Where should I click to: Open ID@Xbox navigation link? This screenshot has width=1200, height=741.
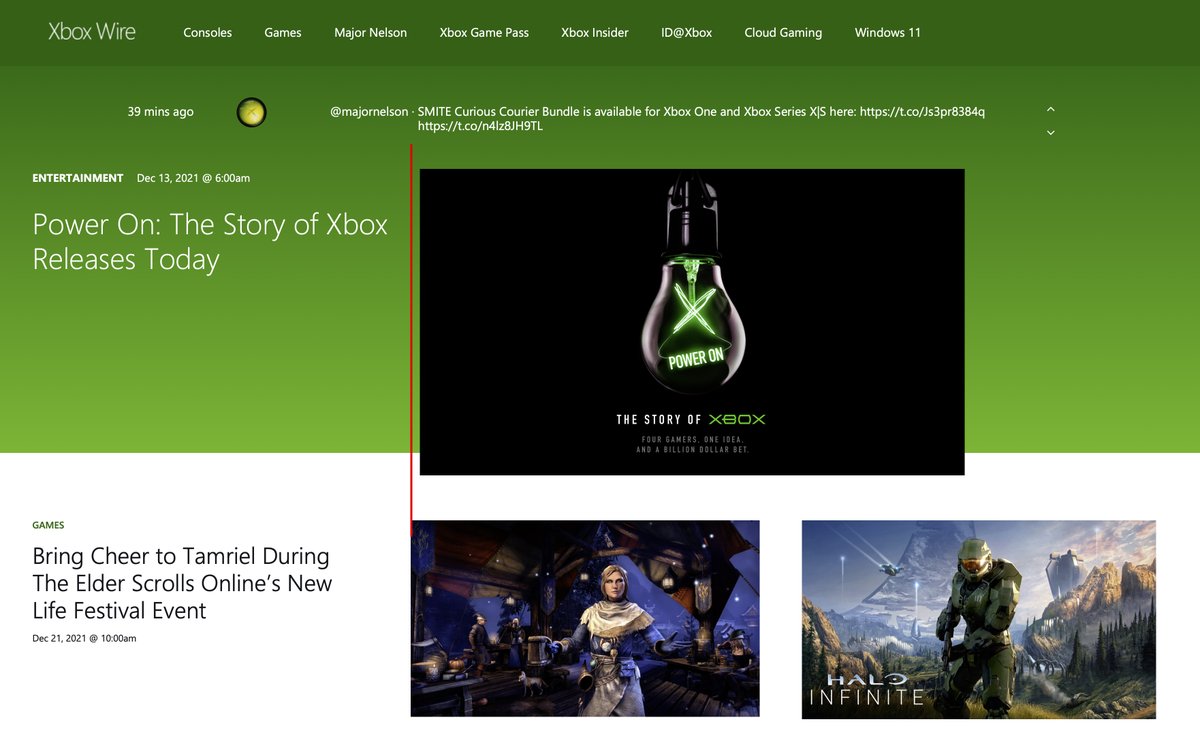687,33
